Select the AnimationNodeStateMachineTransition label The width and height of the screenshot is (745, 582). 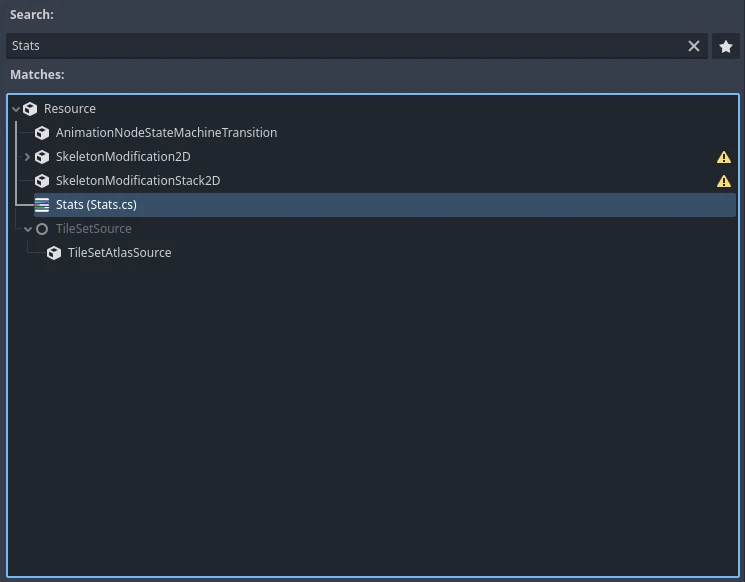[166, 133]
